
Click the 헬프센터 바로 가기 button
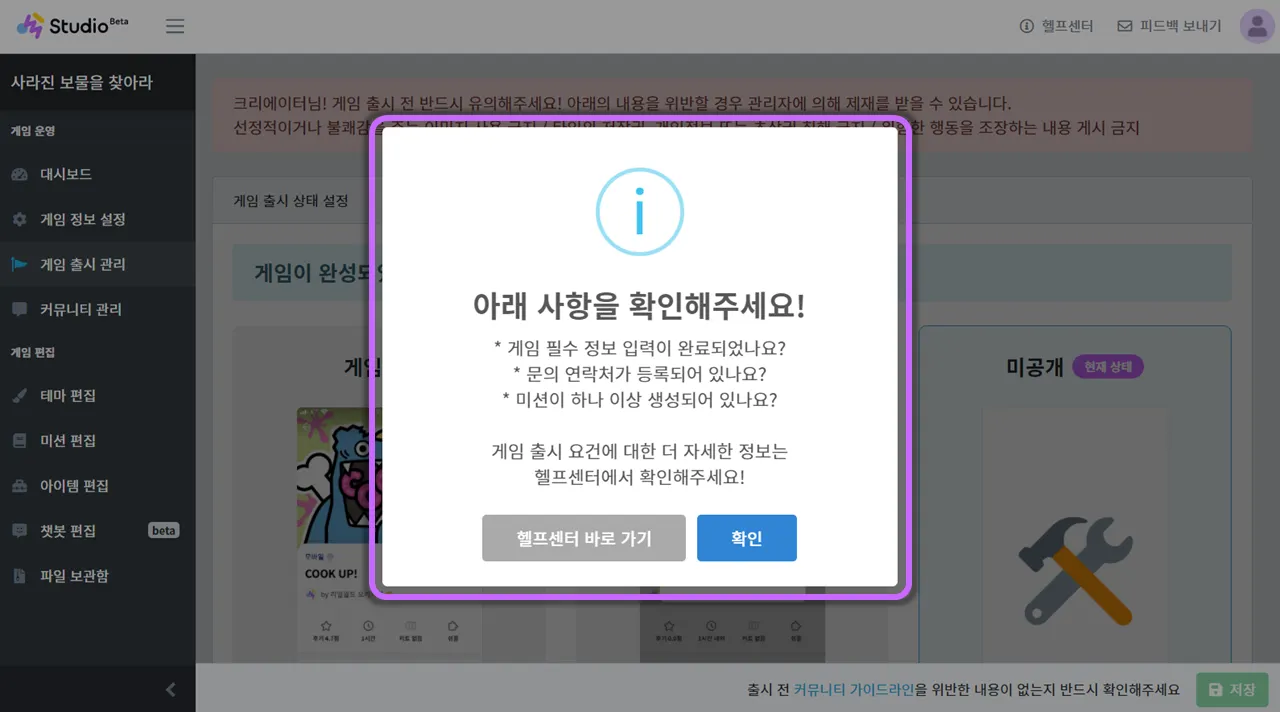point(584,538)
